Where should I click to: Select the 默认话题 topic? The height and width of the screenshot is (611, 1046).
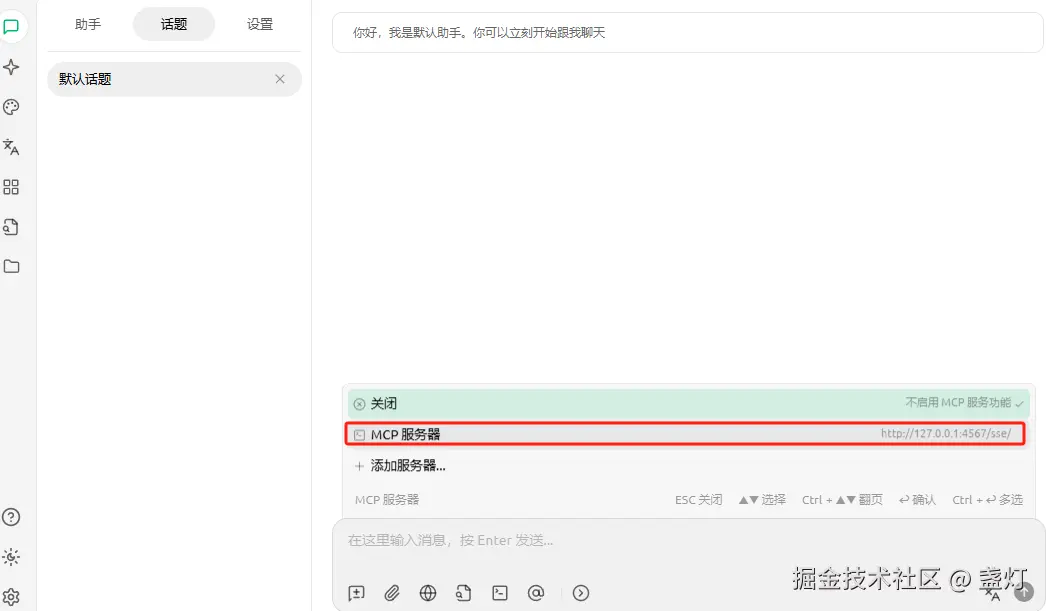[174, 79]
